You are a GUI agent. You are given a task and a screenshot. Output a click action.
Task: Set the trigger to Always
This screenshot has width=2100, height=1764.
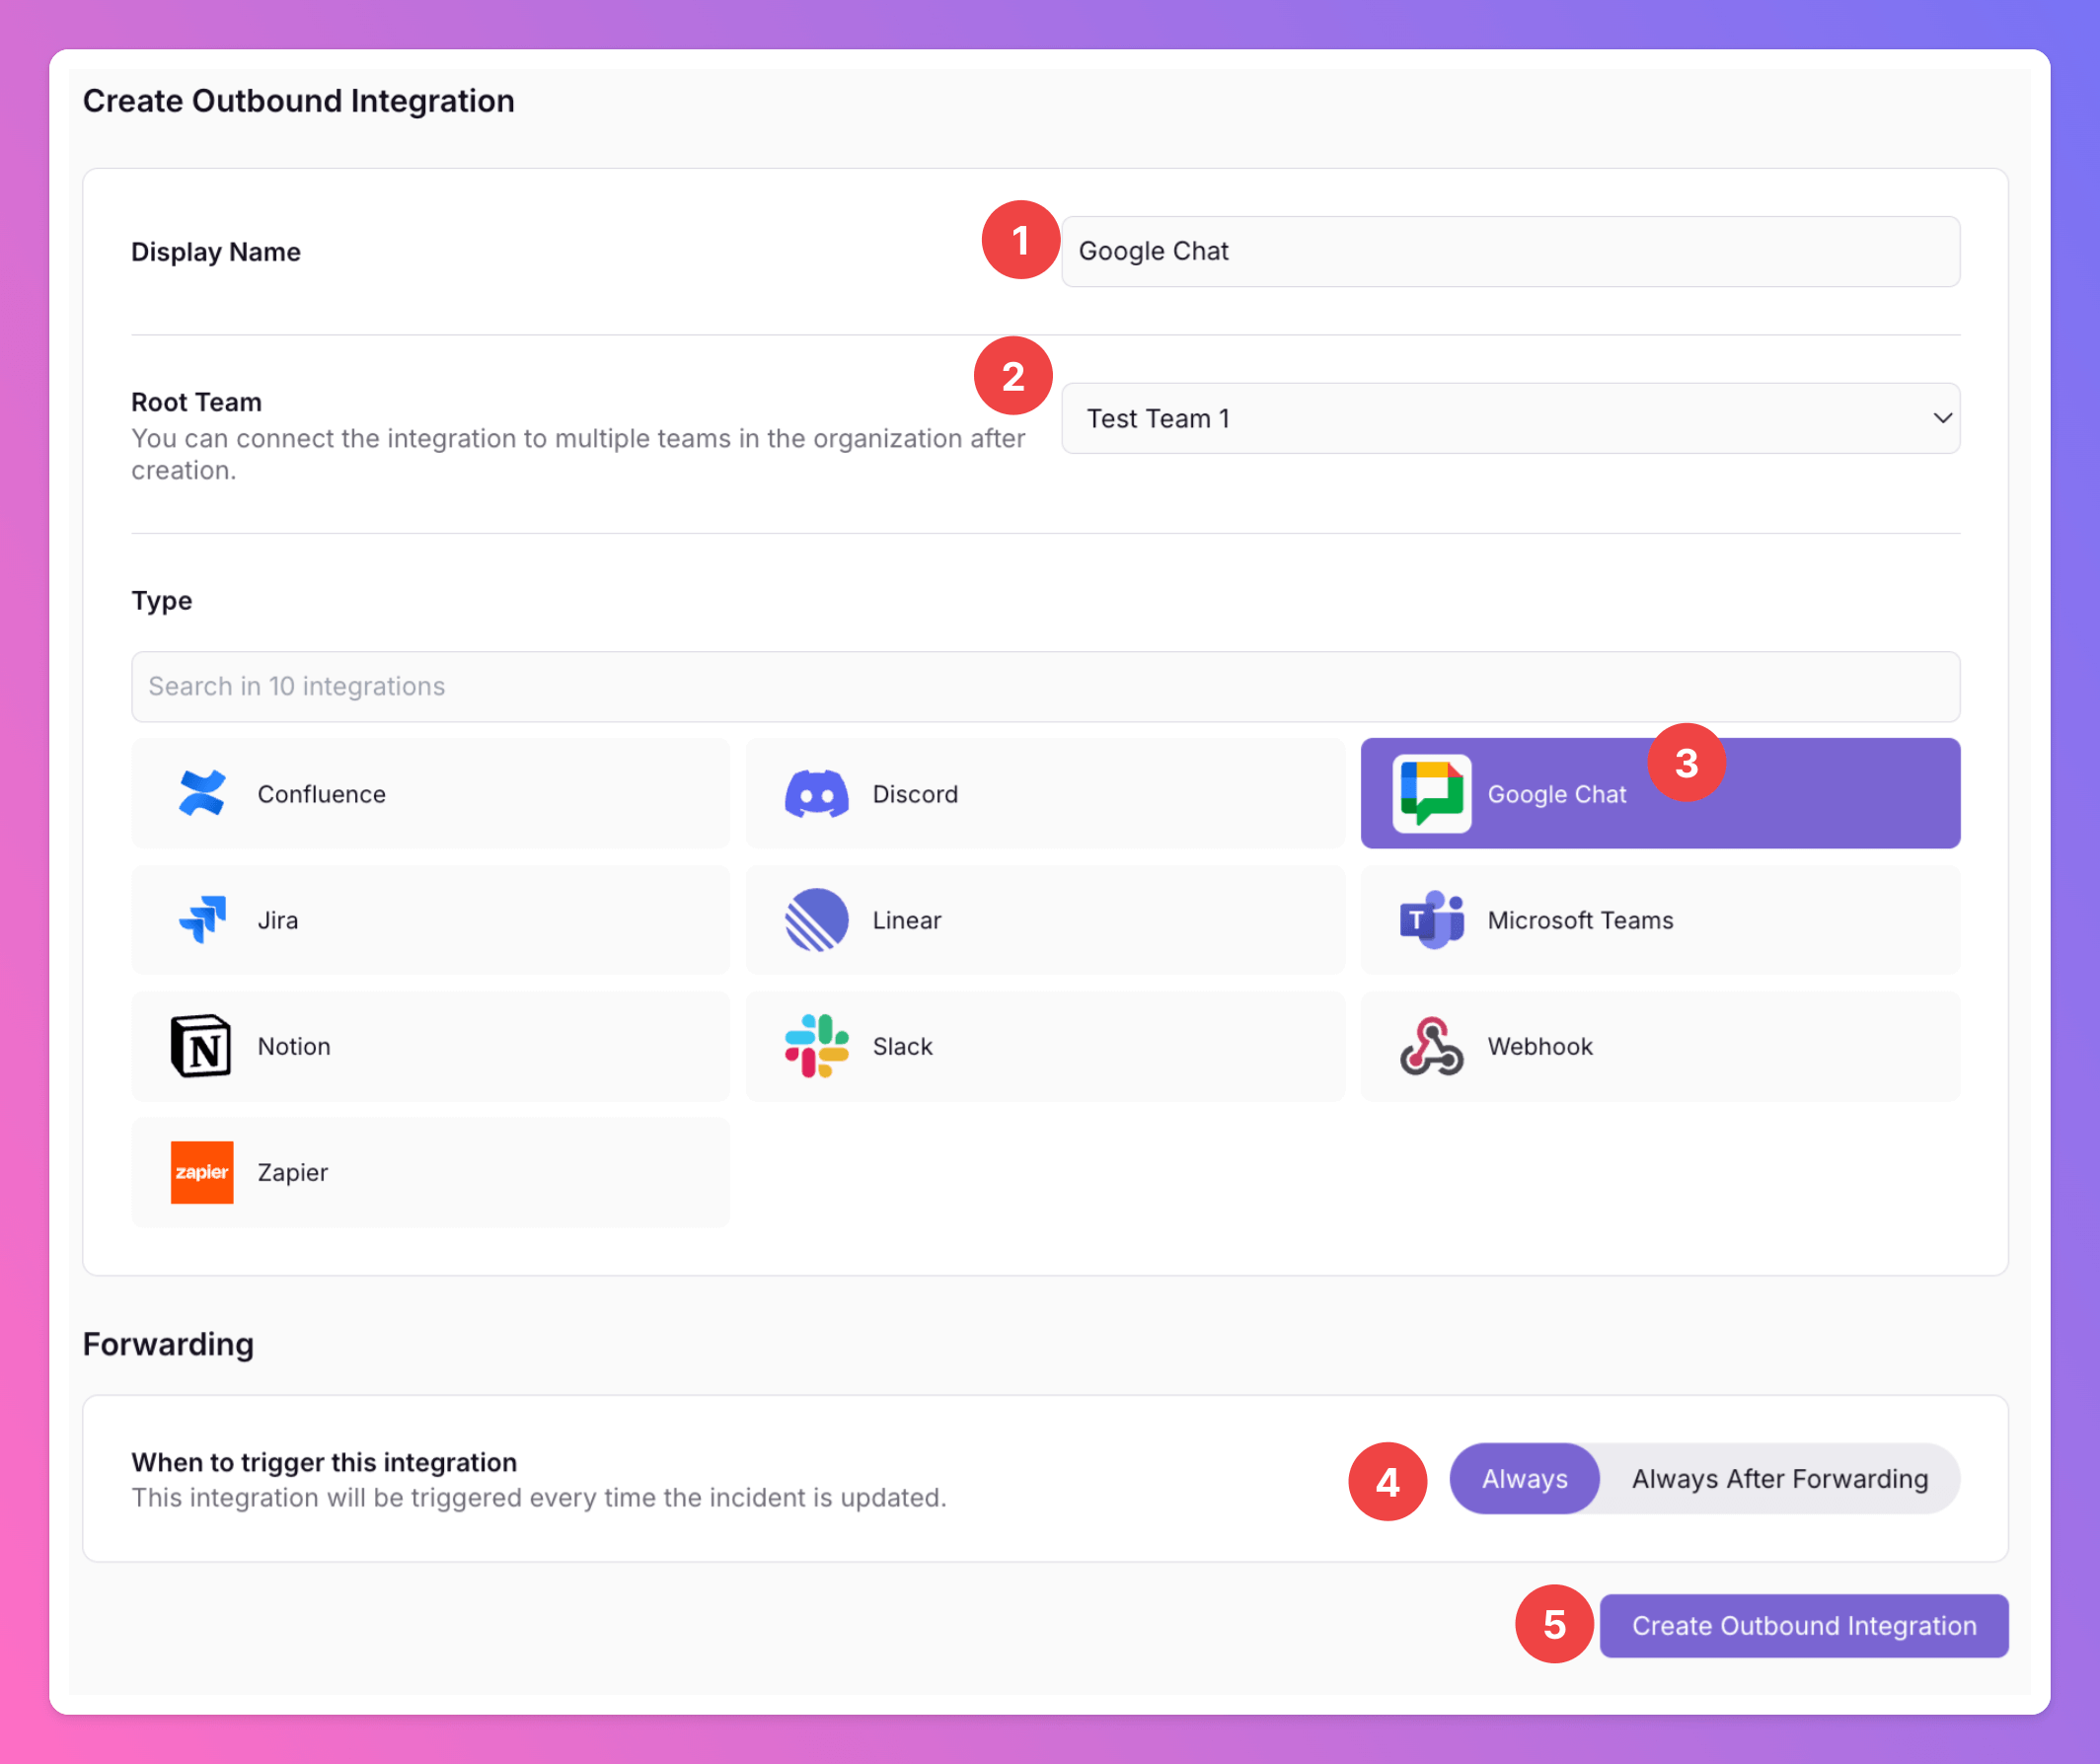1524,1478
